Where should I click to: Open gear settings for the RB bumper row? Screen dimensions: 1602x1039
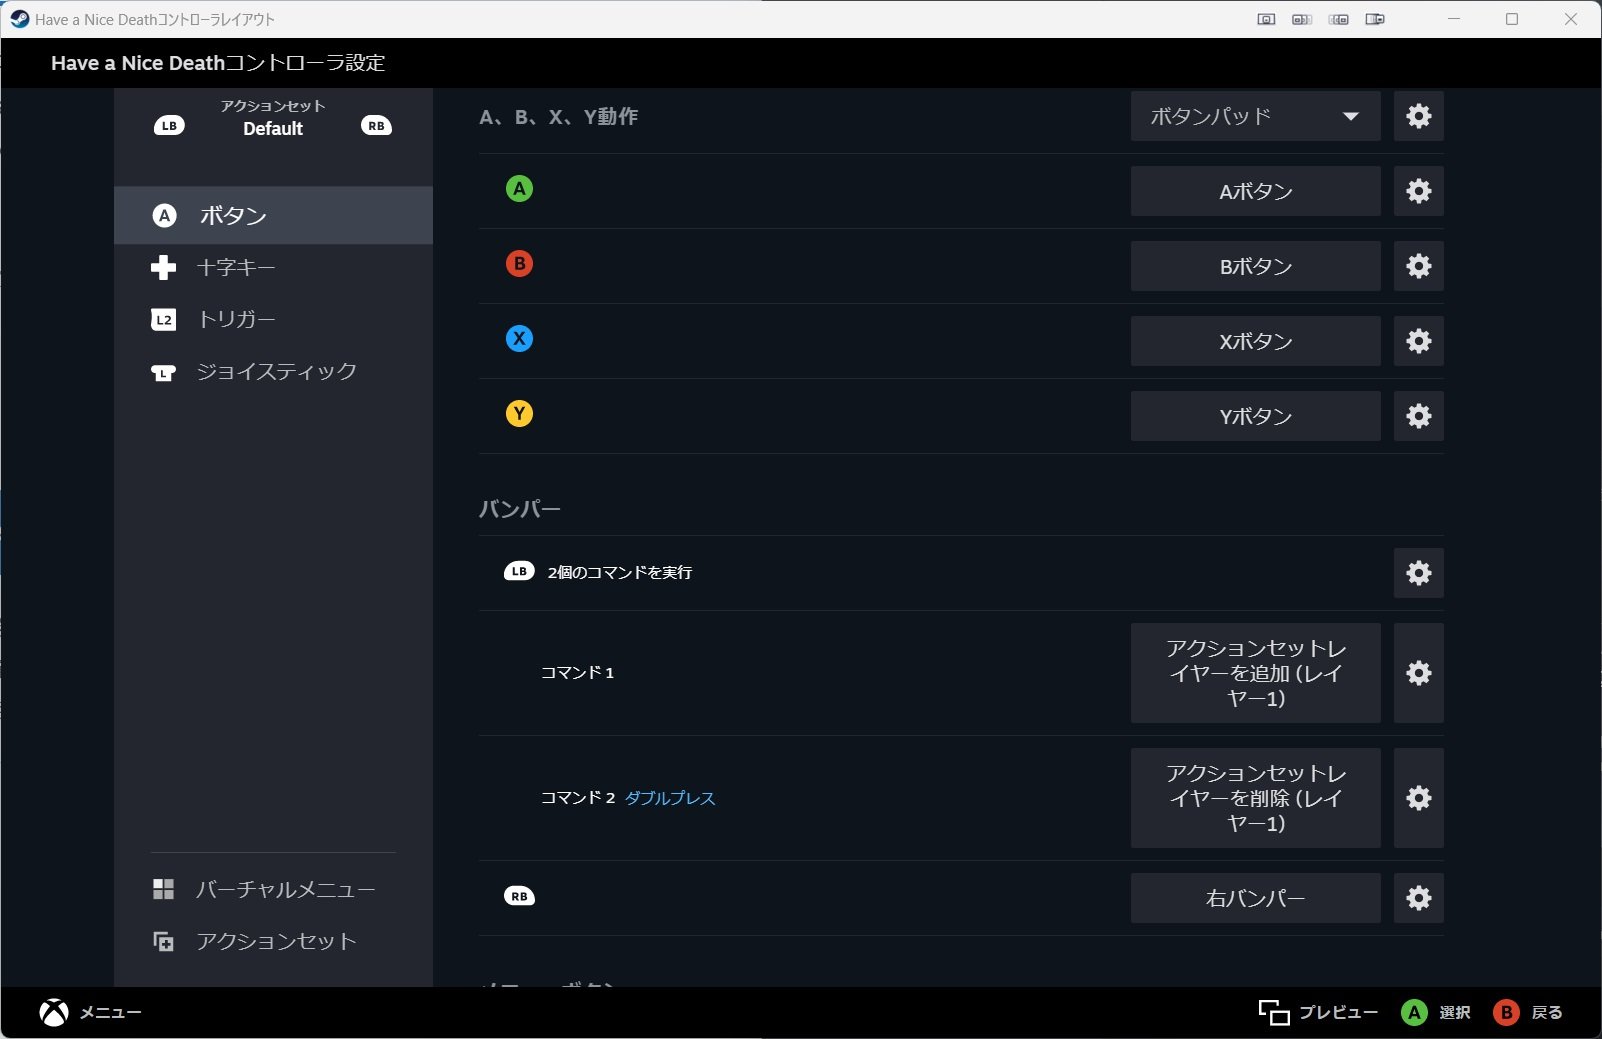[x=1418, y=898]
